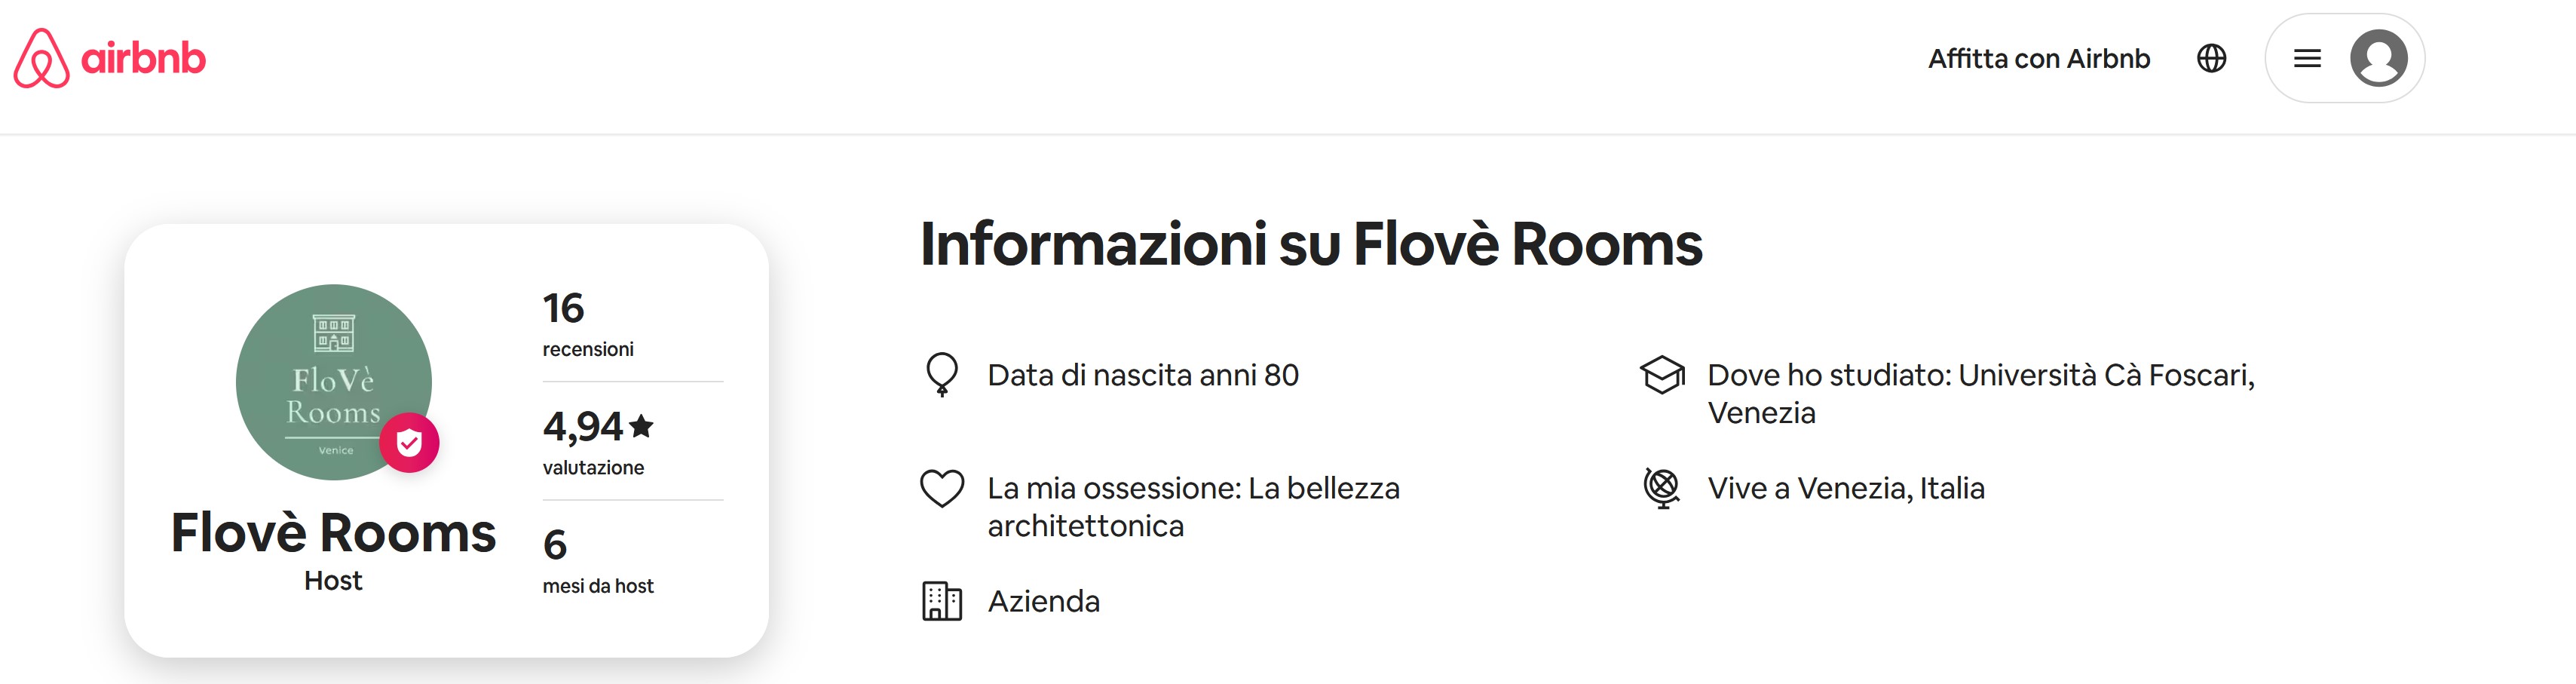The height and width of the screenshot is (684, 2576).
Task: Click the Flovè Rooms host name
Action: [x=333, y=533]
